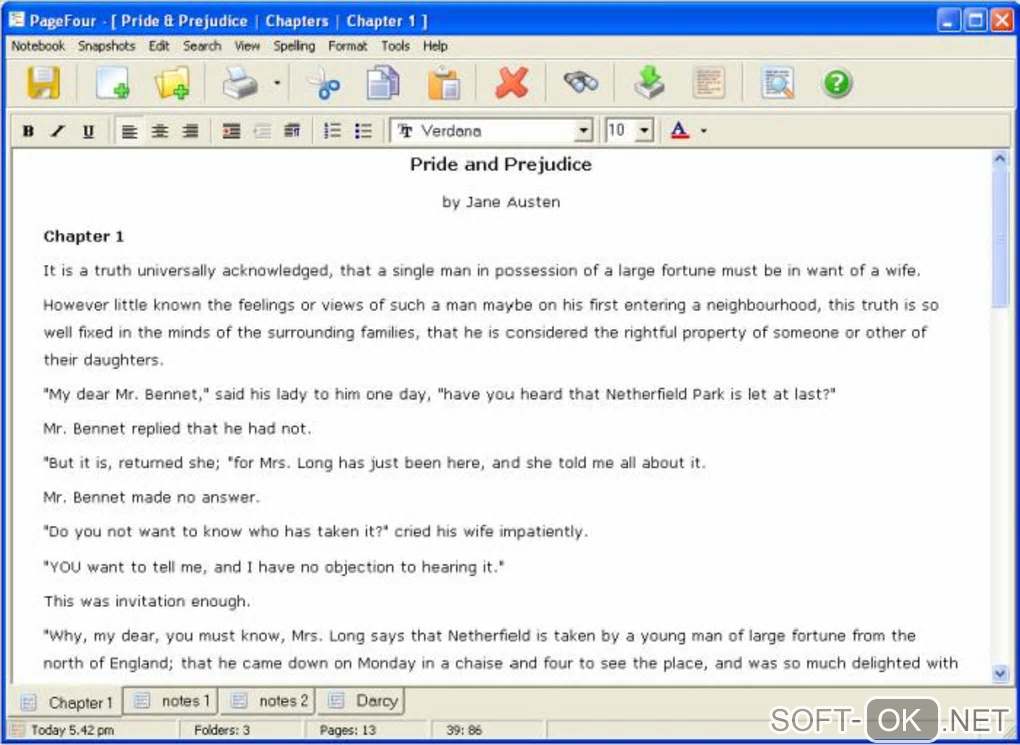Click 'Folders: 3' in status bar

point(221,730)
